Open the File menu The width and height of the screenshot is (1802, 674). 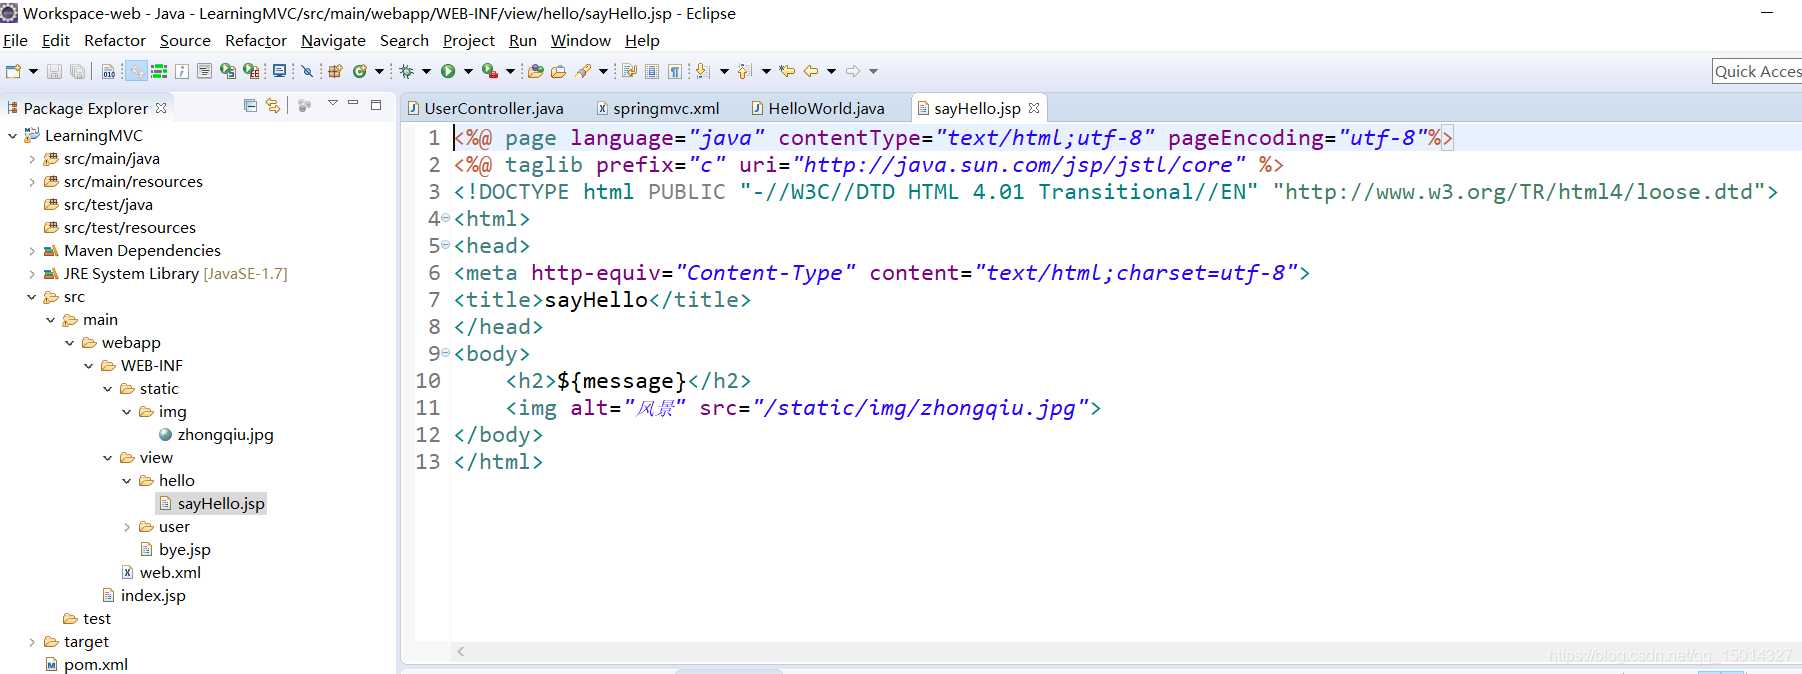click(x=15, y=41)
